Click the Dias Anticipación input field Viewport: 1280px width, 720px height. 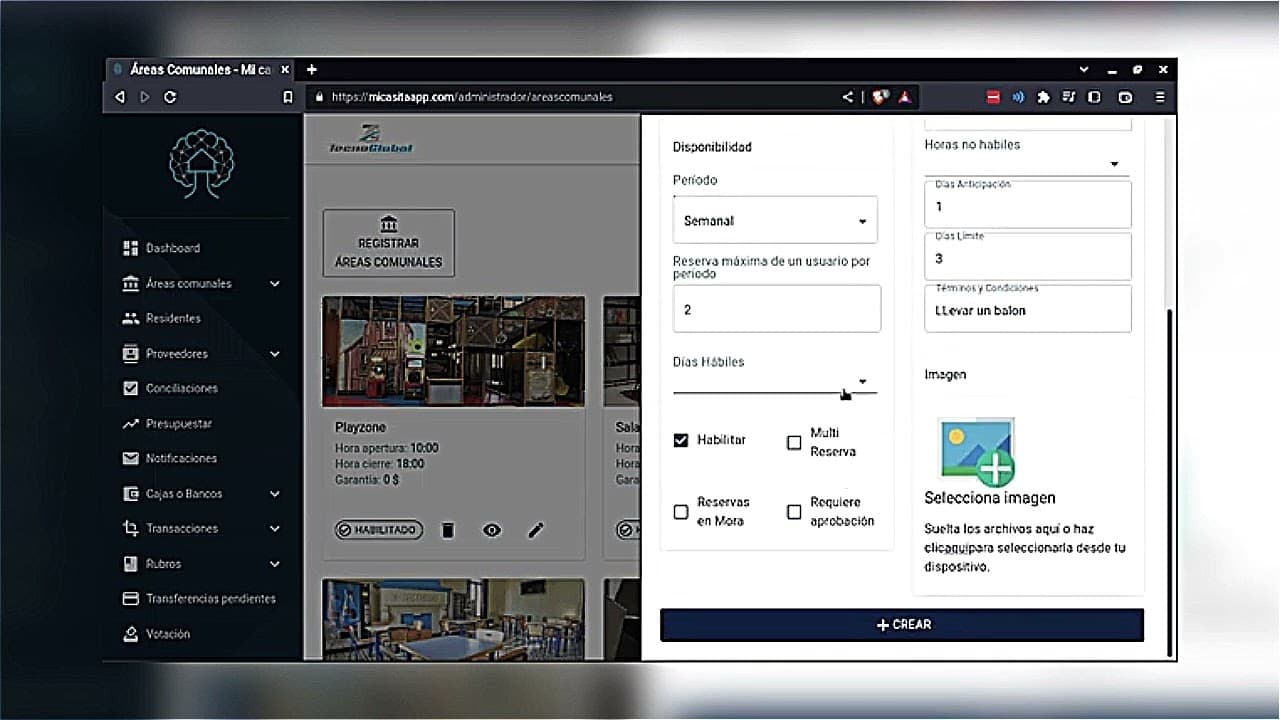[x=1028, y=204]
